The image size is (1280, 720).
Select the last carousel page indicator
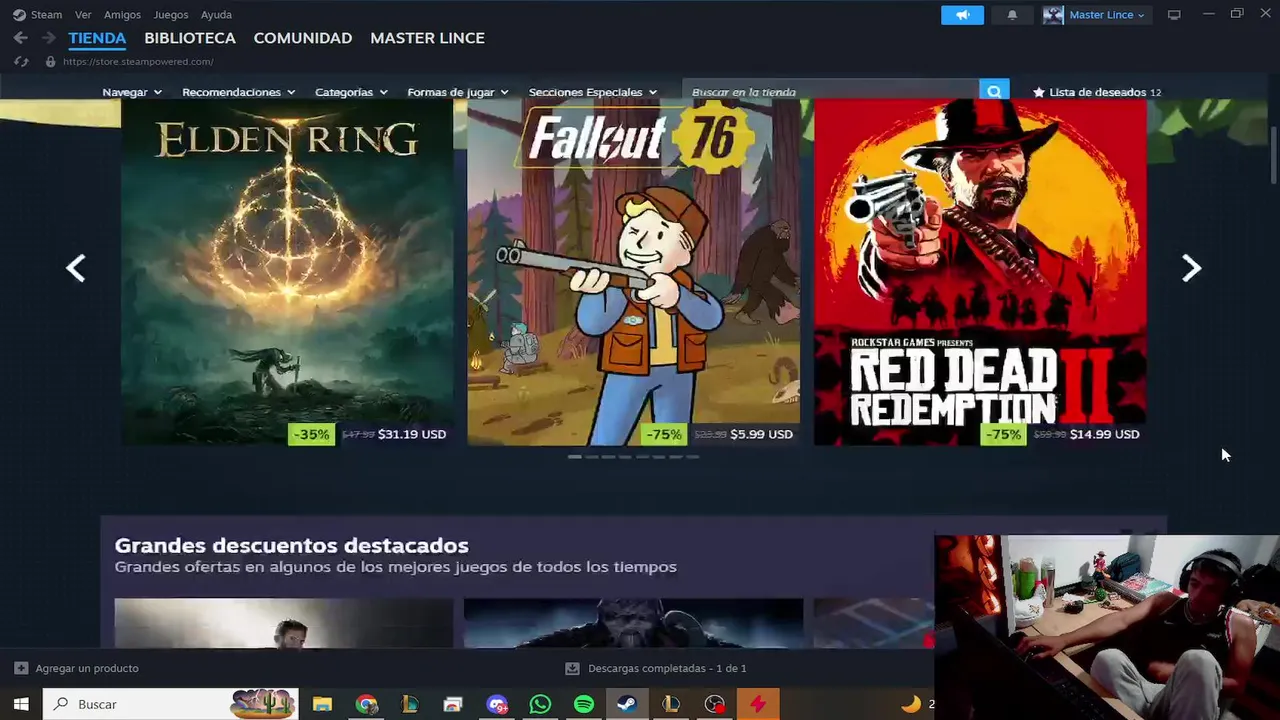tap(692, 457)
